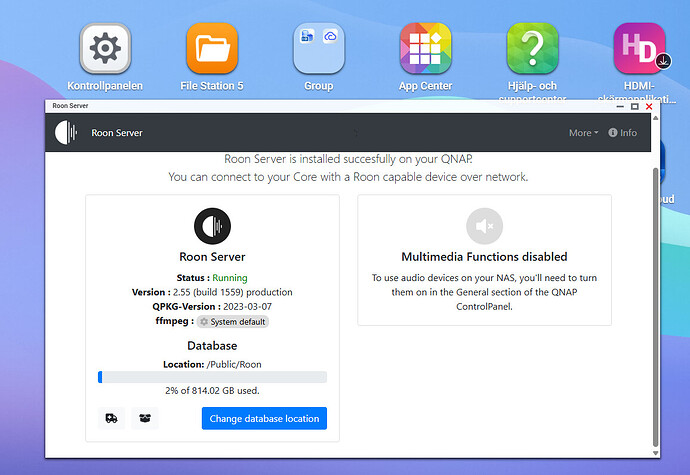Click the large Roon Server card logo
The image size is (690, 475).
[212, 226]
